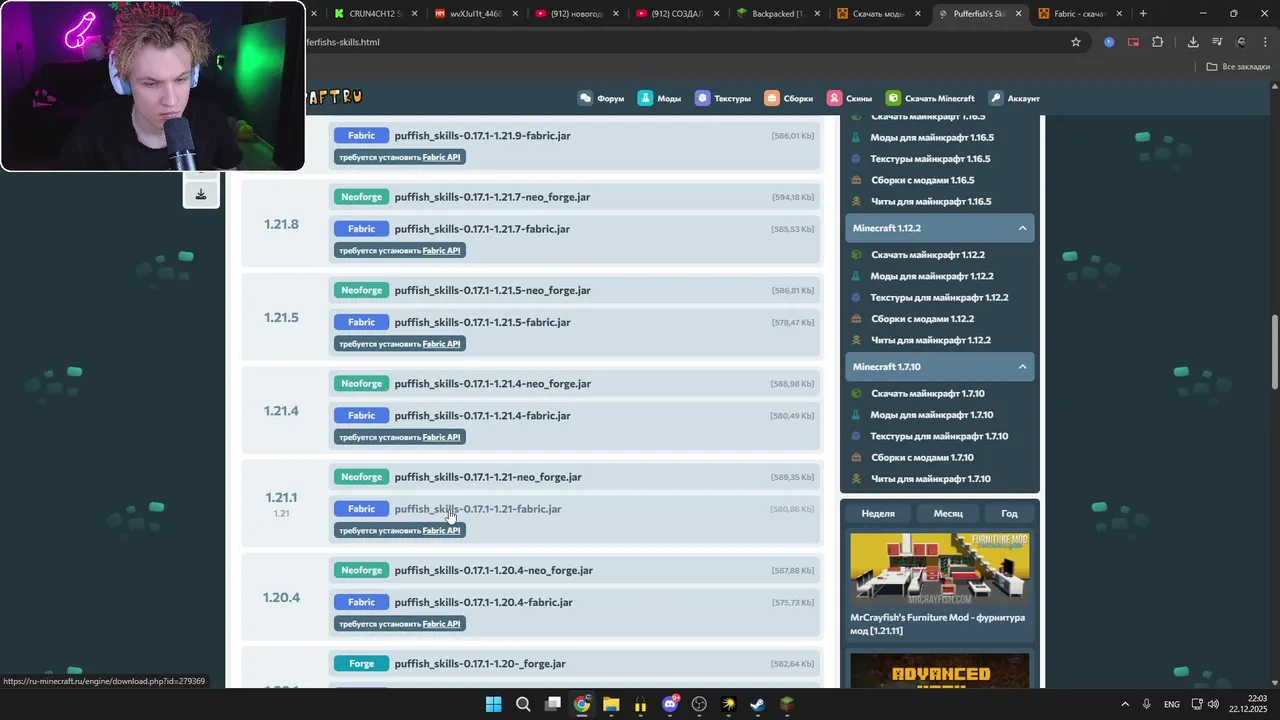1280x720 pixels.
Task: Select the Год popularity tab
Action: 1009,513
